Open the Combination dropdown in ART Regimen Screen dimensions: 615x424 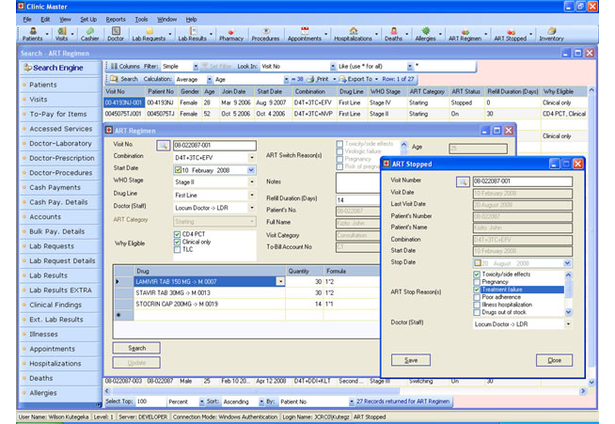pyautogui.click(x=252, y=158)
